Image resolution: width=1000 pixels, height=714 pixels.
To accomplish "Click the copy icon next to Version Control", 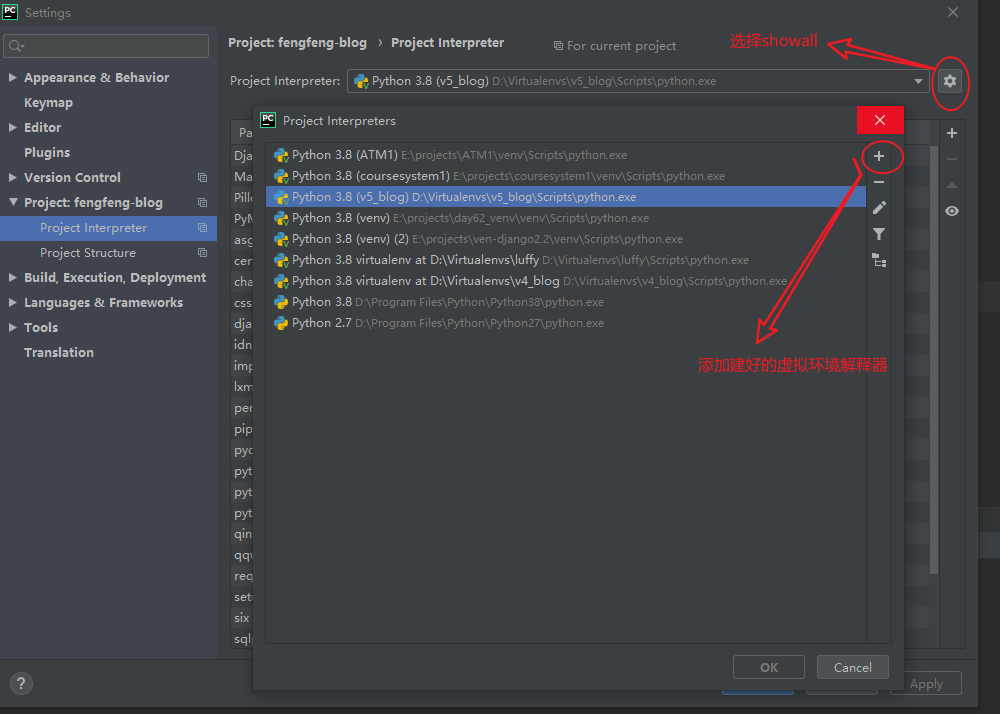I will click(x=202, y=177).
